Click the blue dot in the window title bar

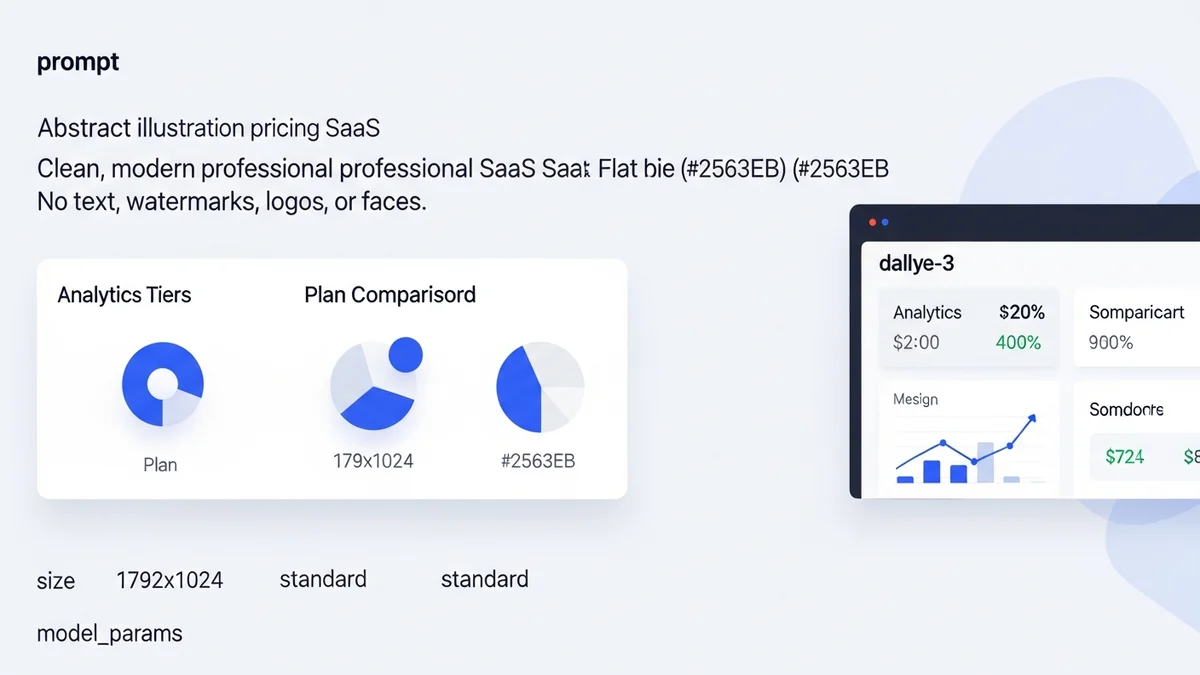point(885,222)
